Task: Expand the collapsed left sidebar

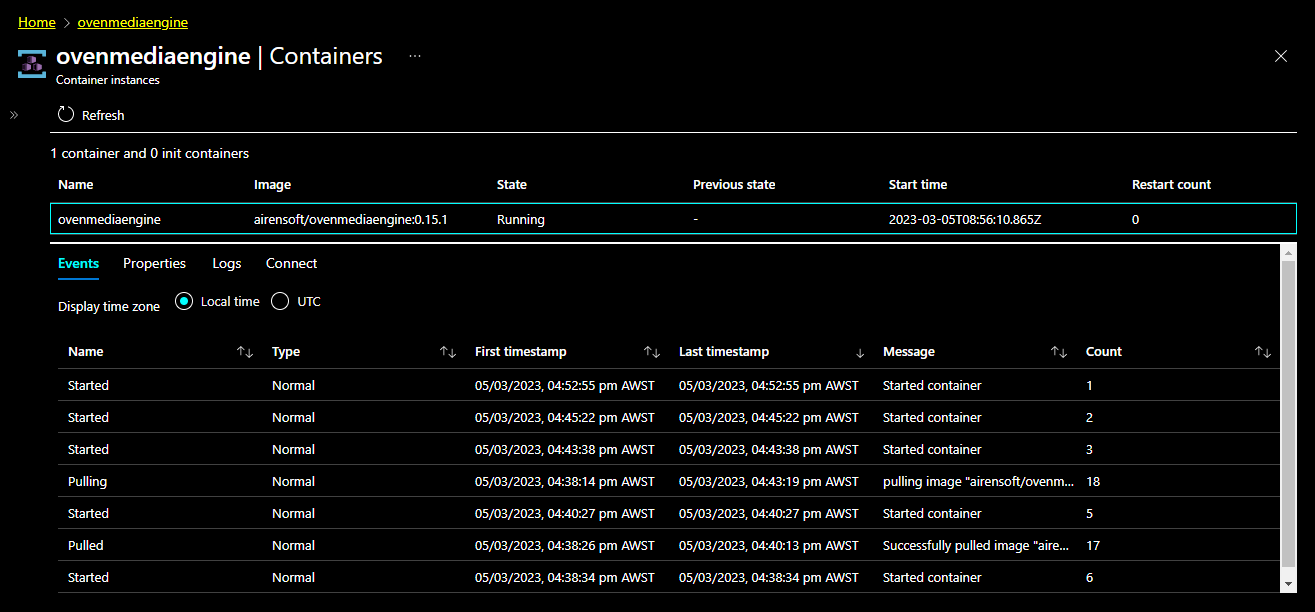Action: click(x=14, y=114)
